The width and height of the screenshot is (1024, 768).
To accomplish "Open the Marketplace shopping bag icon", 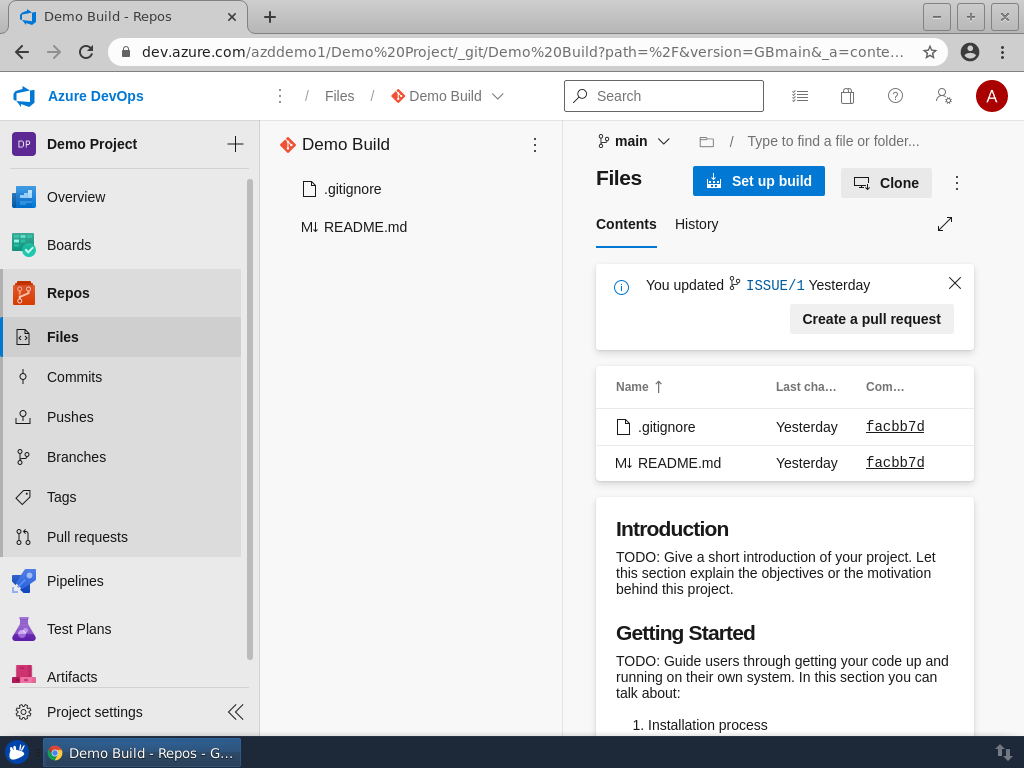I will click(847, 96).
